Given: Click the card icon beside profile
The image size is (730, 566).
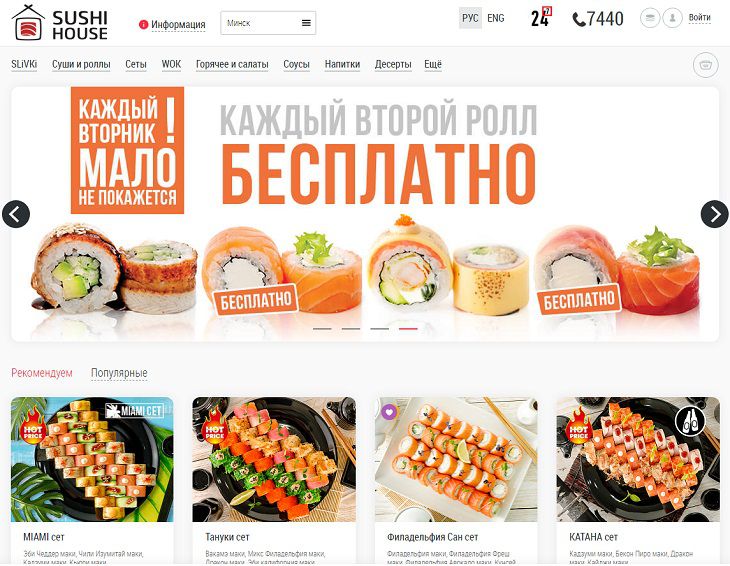Looking at the screenshot, I should click(x=650, y=18).
